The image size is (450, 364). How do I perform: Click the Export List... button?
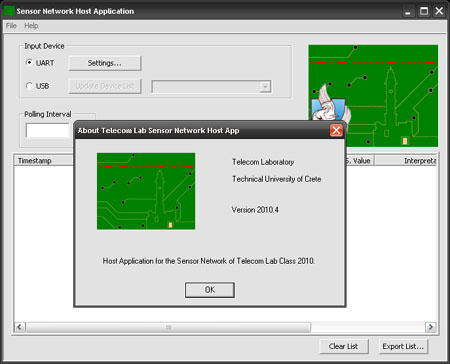[x=403, y=346]
